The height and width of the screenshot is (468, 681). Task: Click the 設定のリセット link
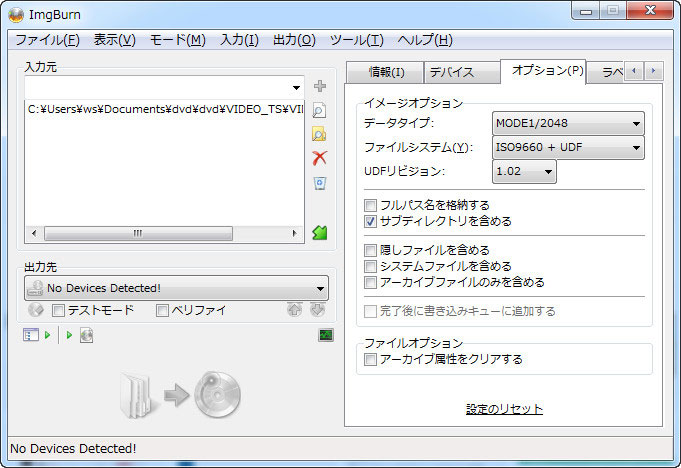pyautogui.click(x=504, y=409)
